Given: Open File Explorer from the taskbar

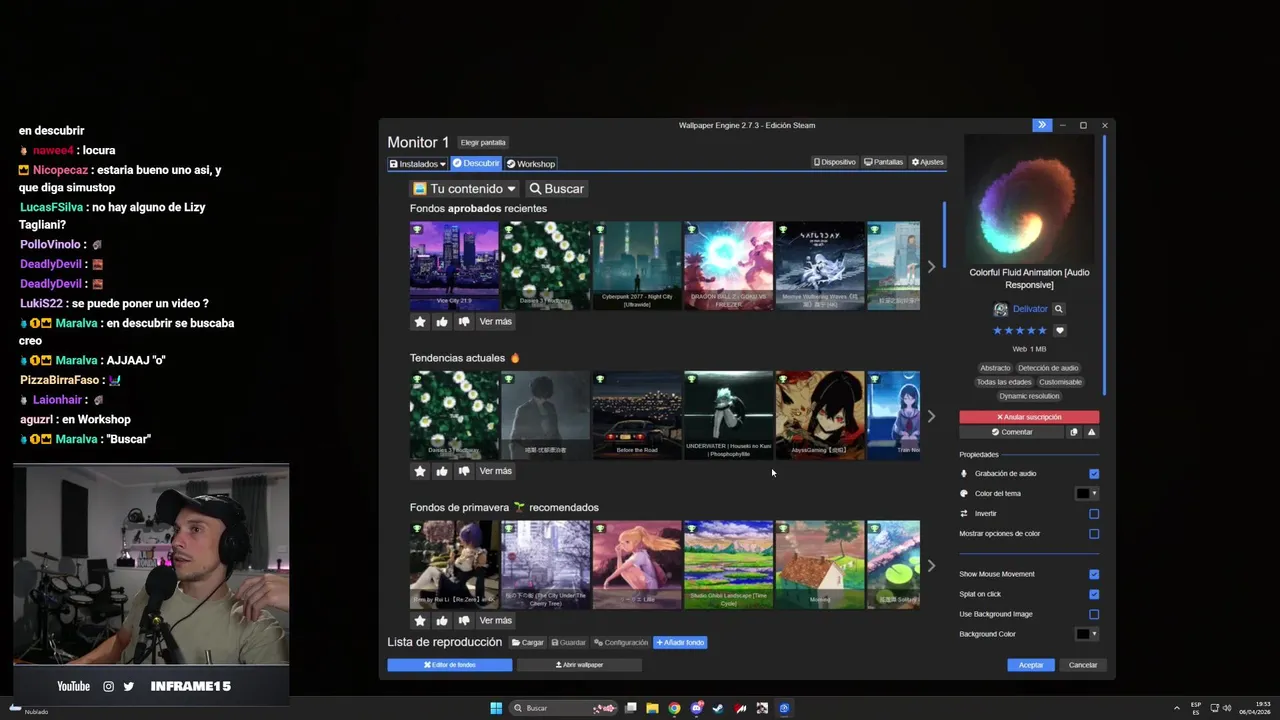Looking at the screenshot, I should pos(652,708).
